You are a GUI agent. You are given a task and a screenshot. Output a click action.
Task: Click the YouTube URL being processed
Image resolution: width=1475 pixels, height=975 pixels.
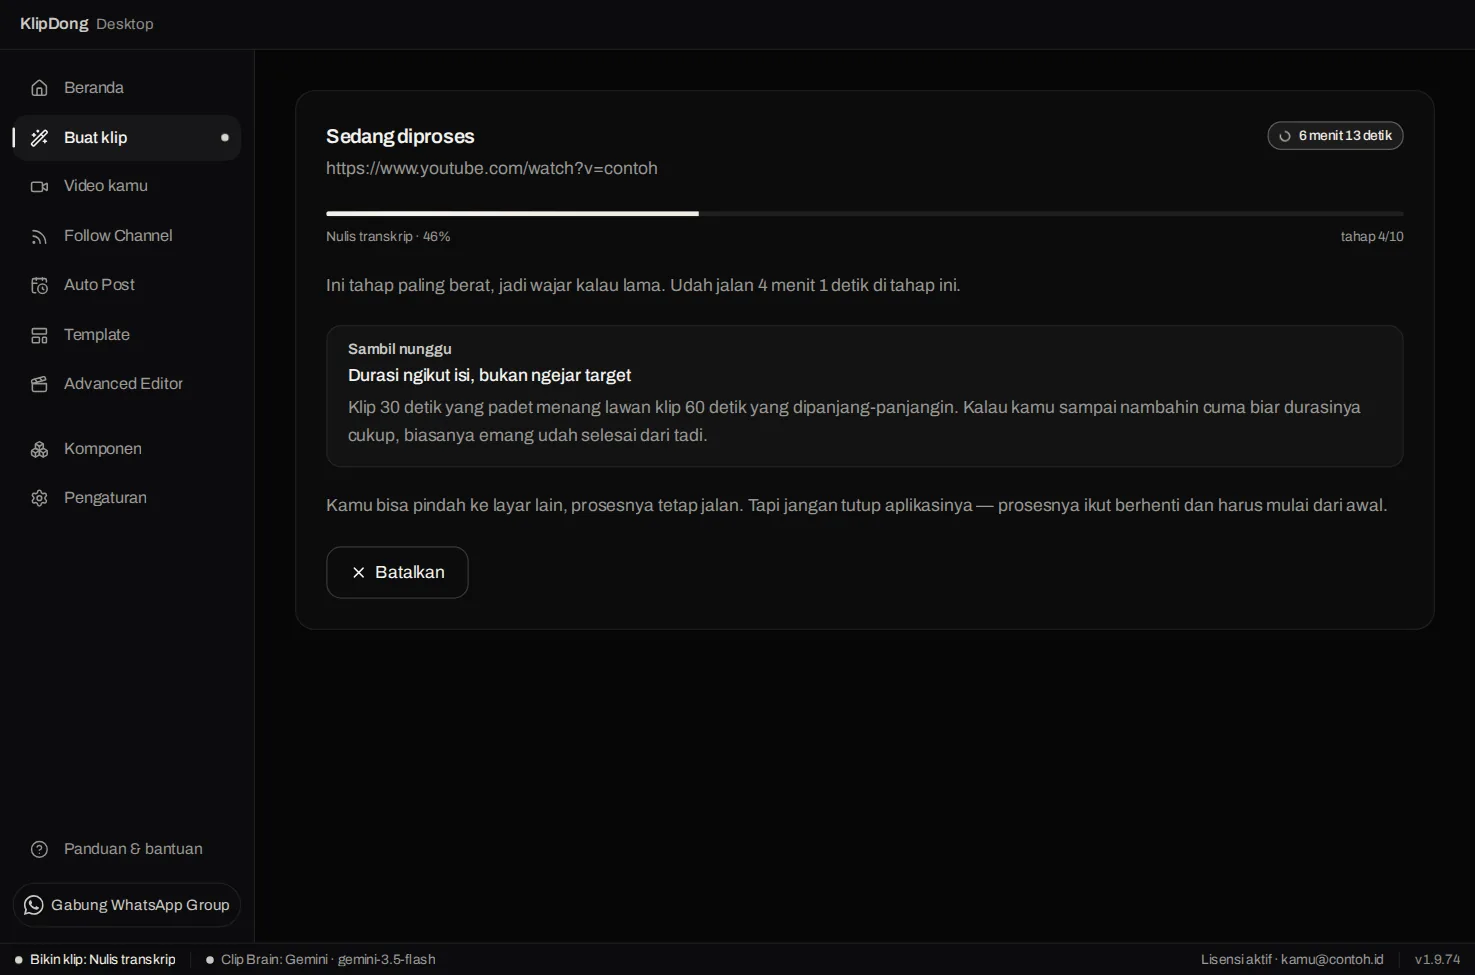click(492, 168)
